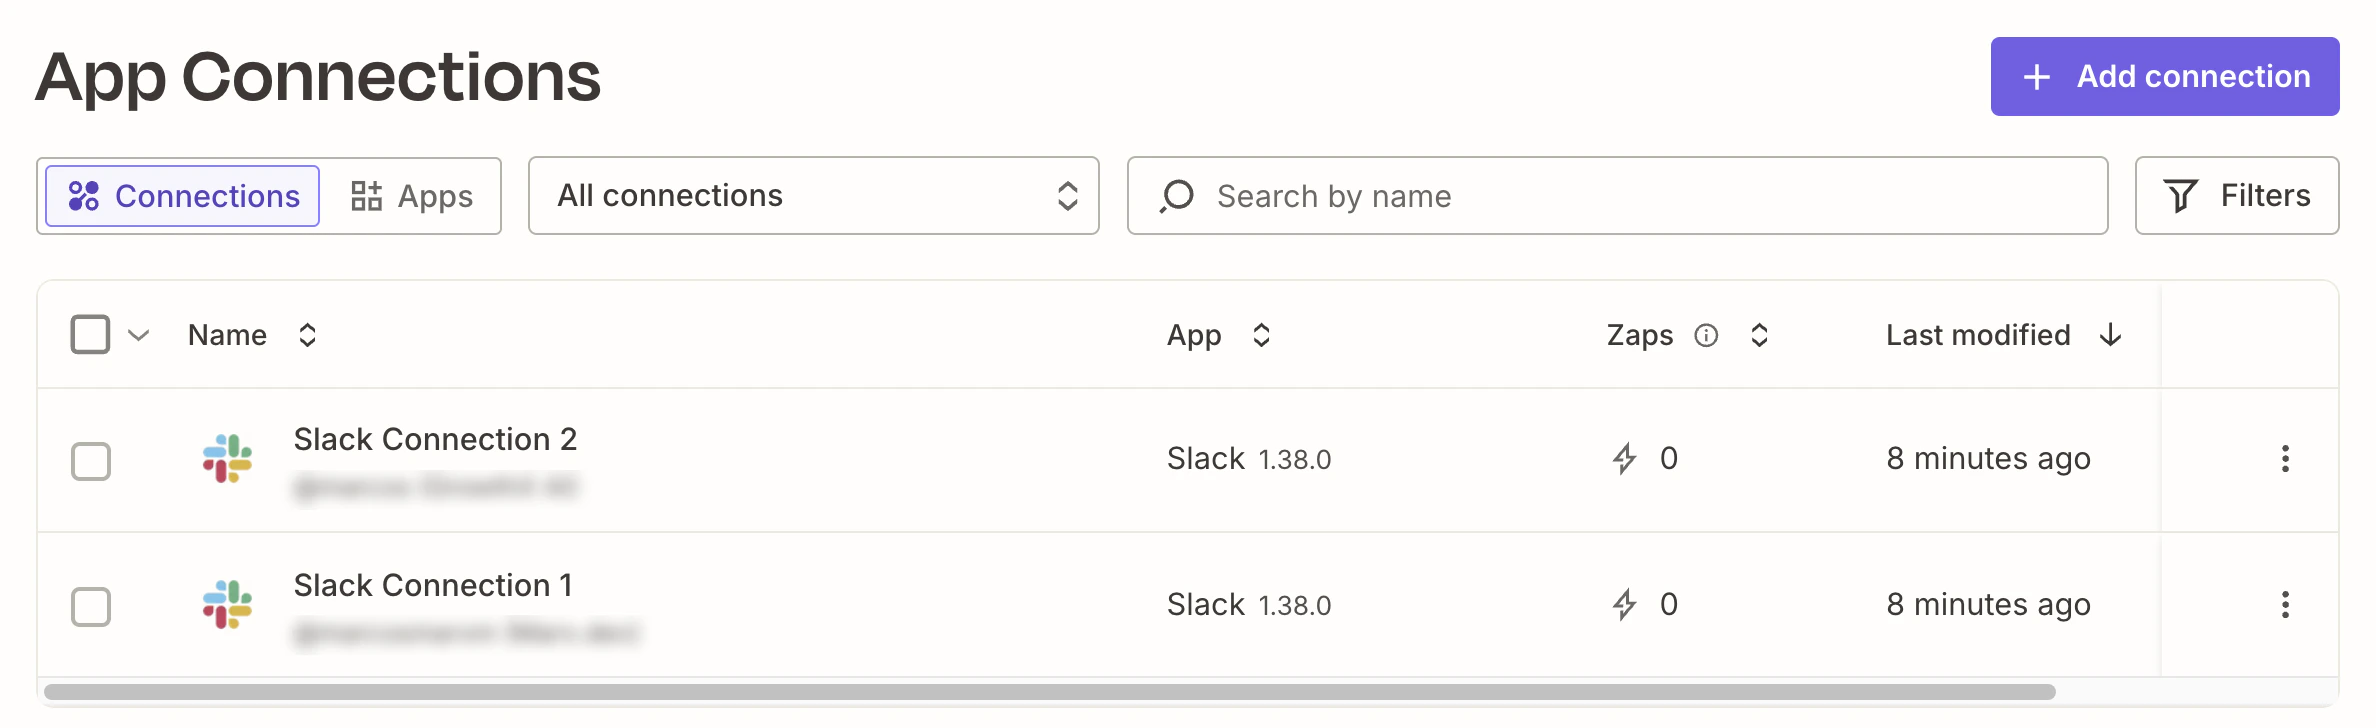Click the Zaps column header label
Screen dimensions: 2376x728
pyautogui.click(x=1640, y=335)
